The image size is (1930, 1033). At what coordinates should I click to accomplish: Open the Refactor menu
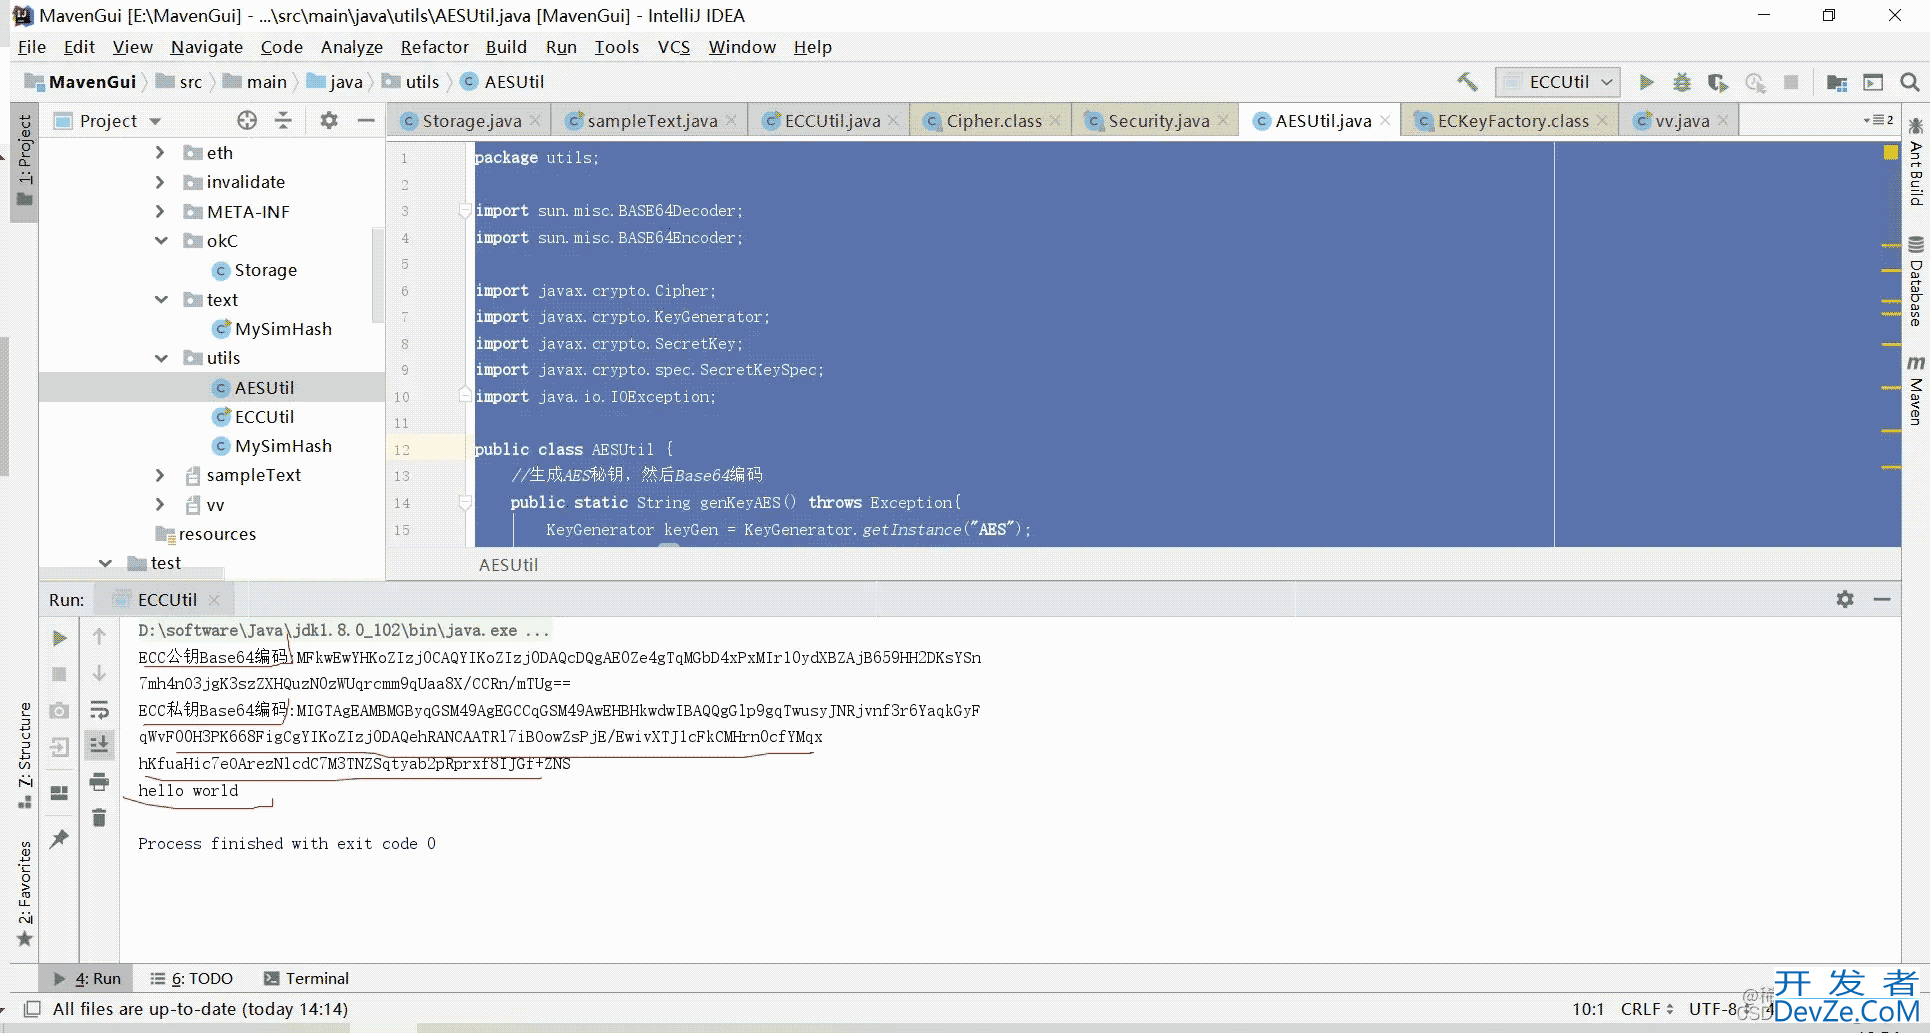click(x=434, y=47)
